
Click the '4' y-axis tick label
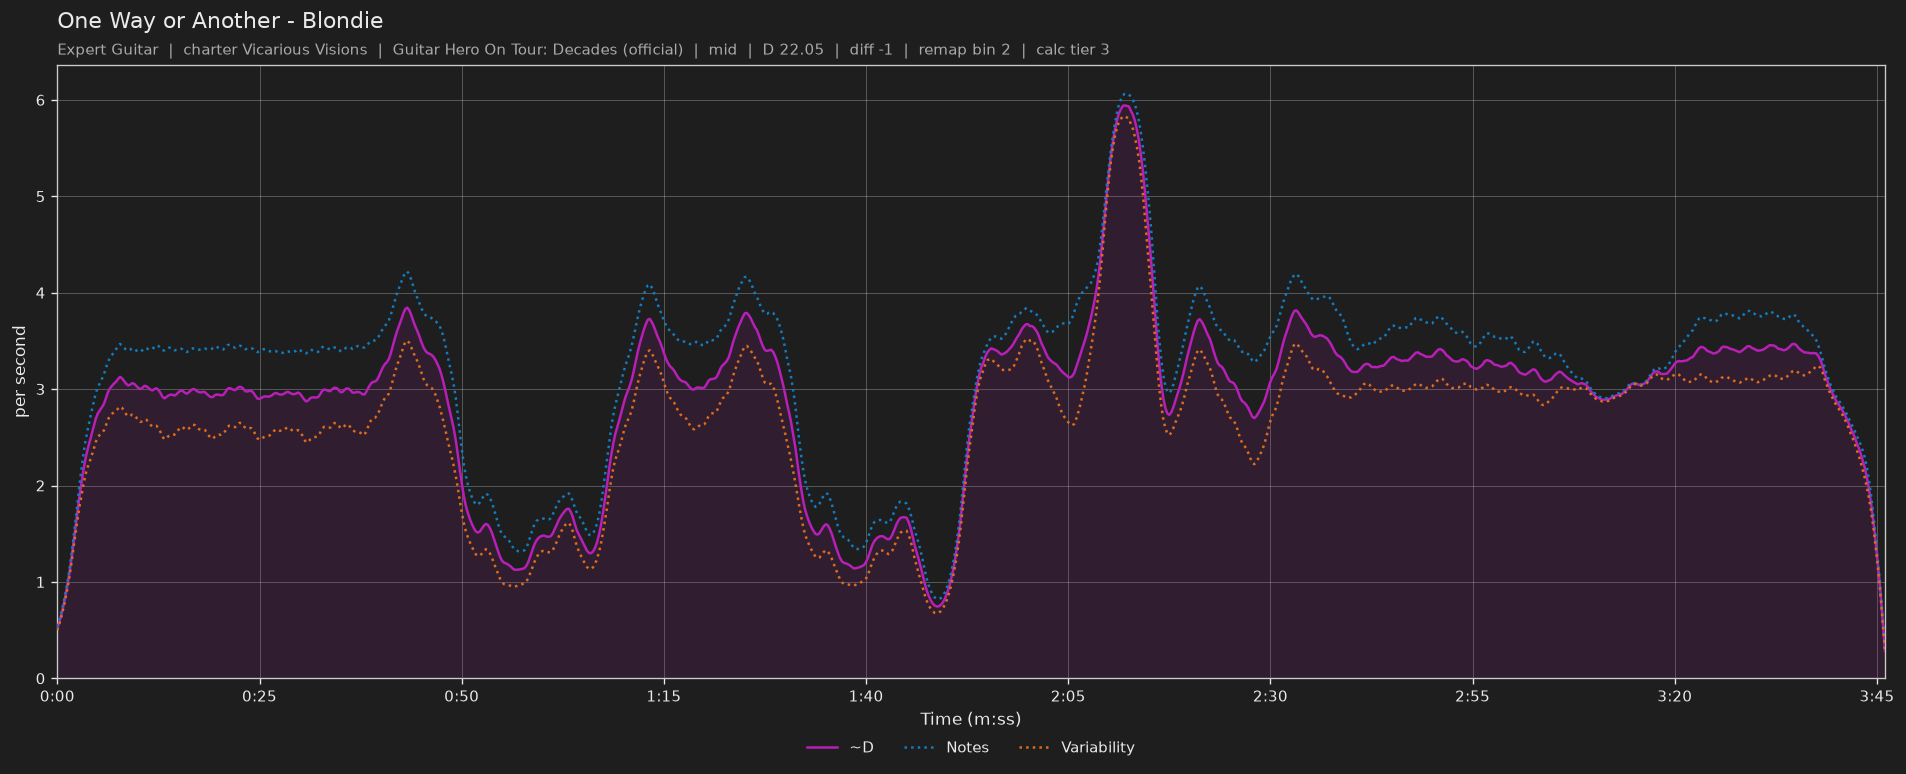tap(42, 294)
